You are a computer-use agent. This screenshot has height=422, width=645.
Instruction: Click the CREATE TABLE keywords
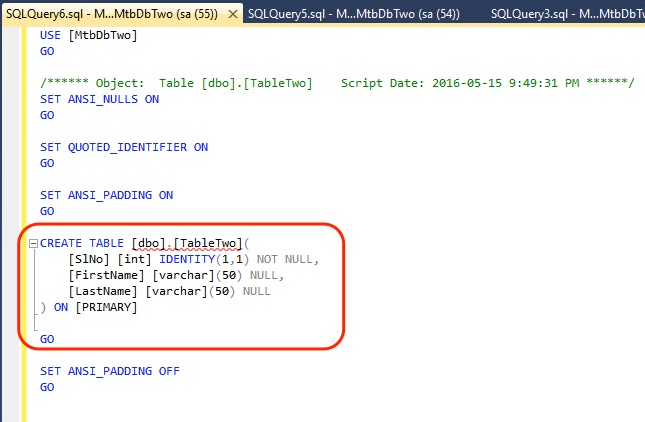point(82,243)
